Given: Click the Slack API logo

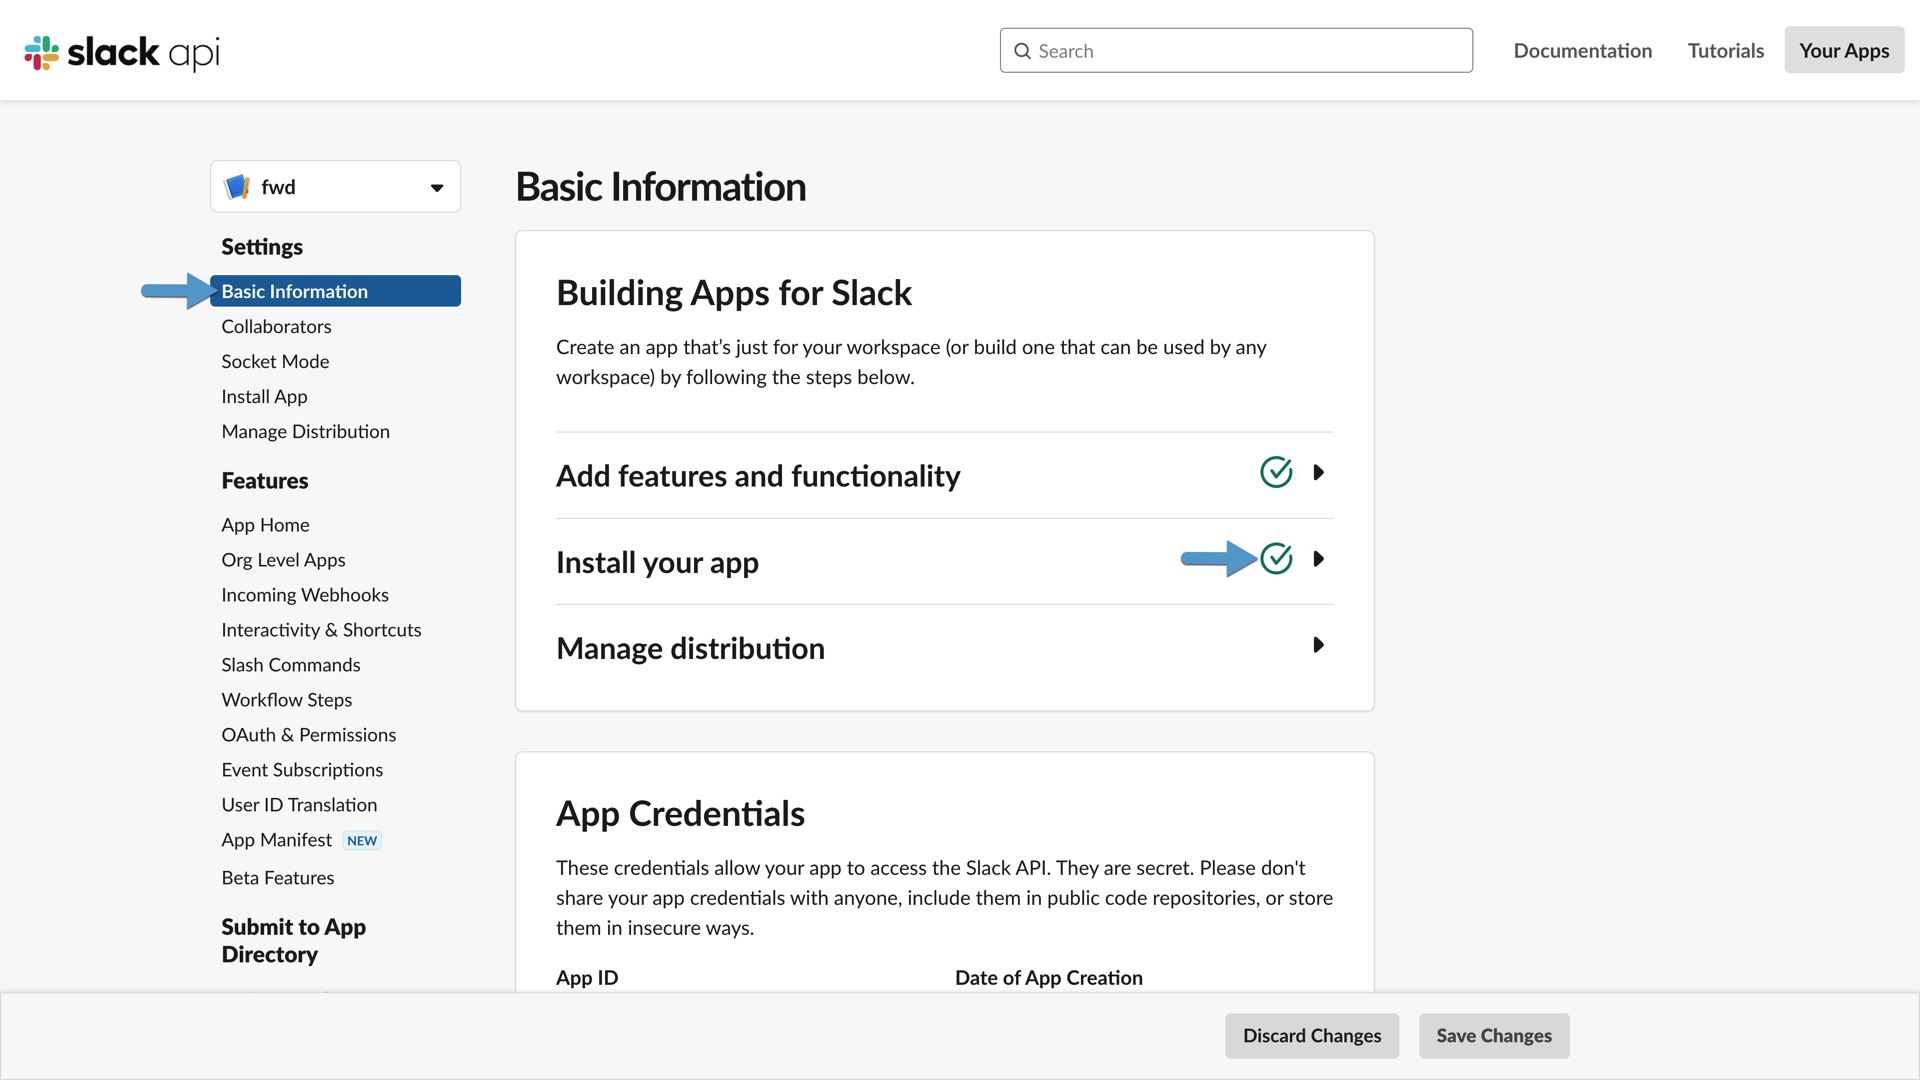Looking at the screenshot, I should point(120,52).
